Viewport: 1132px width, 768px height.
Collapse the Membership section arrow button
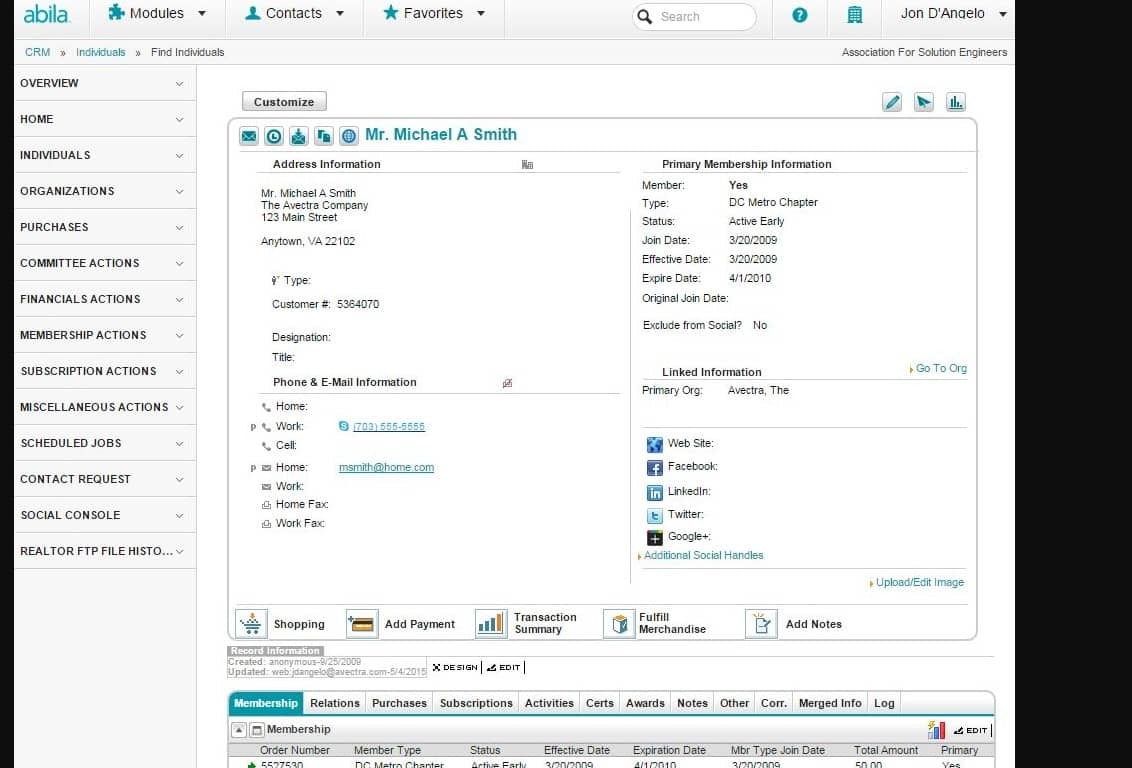coord(239,730)
